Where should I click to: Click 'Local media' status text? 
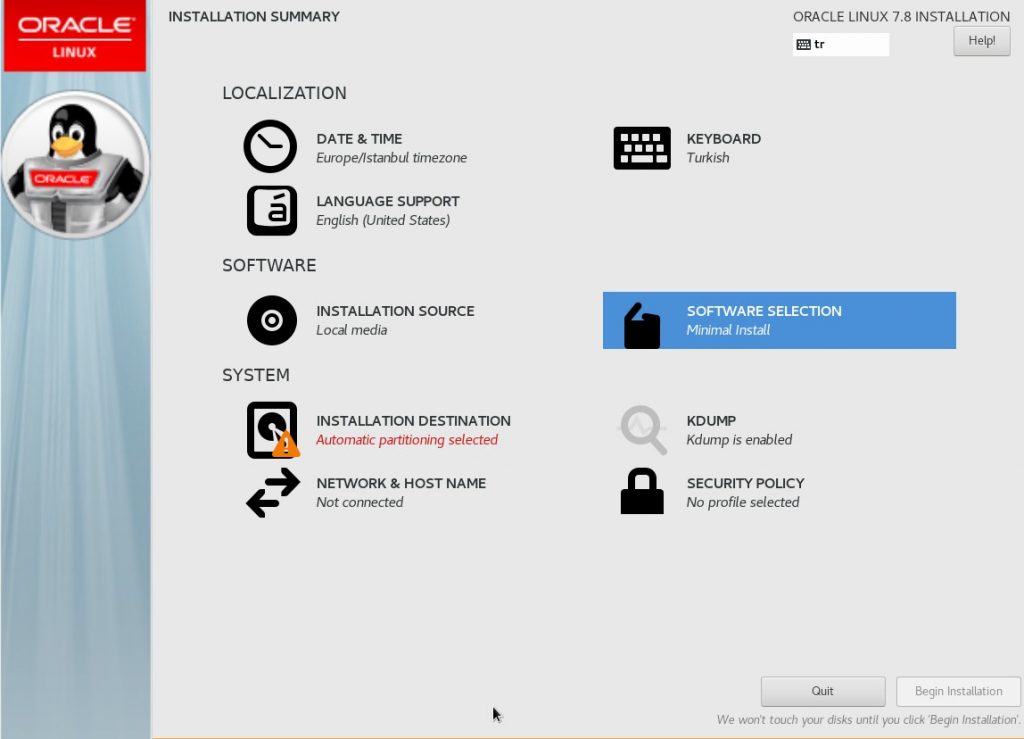[x=351, y=330]
